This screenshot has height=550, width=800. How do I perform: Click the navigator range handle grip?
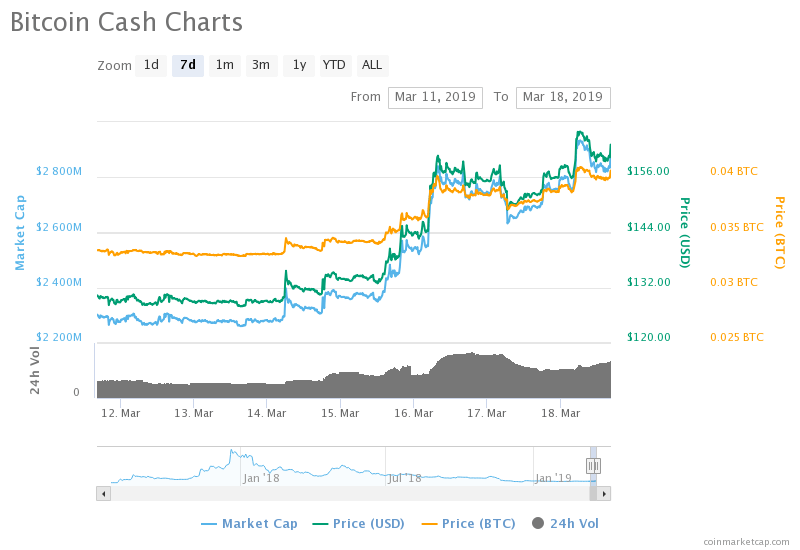[x=594, y=465]
